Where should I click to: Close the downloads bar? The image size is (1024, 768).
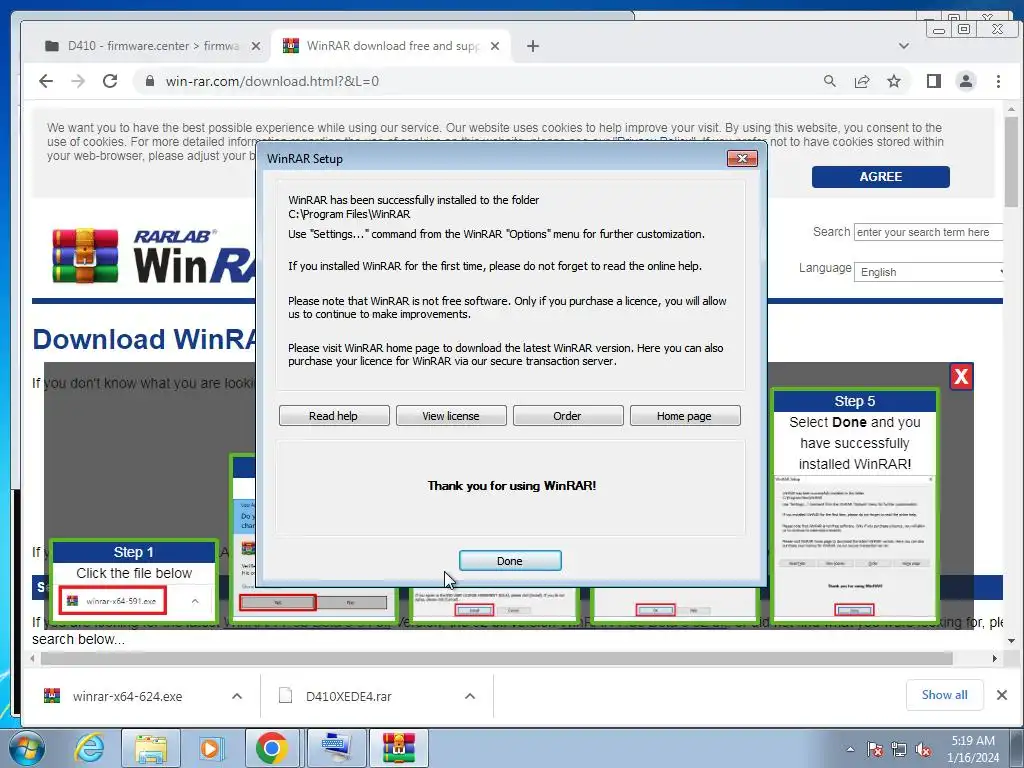click(1002, 695)
